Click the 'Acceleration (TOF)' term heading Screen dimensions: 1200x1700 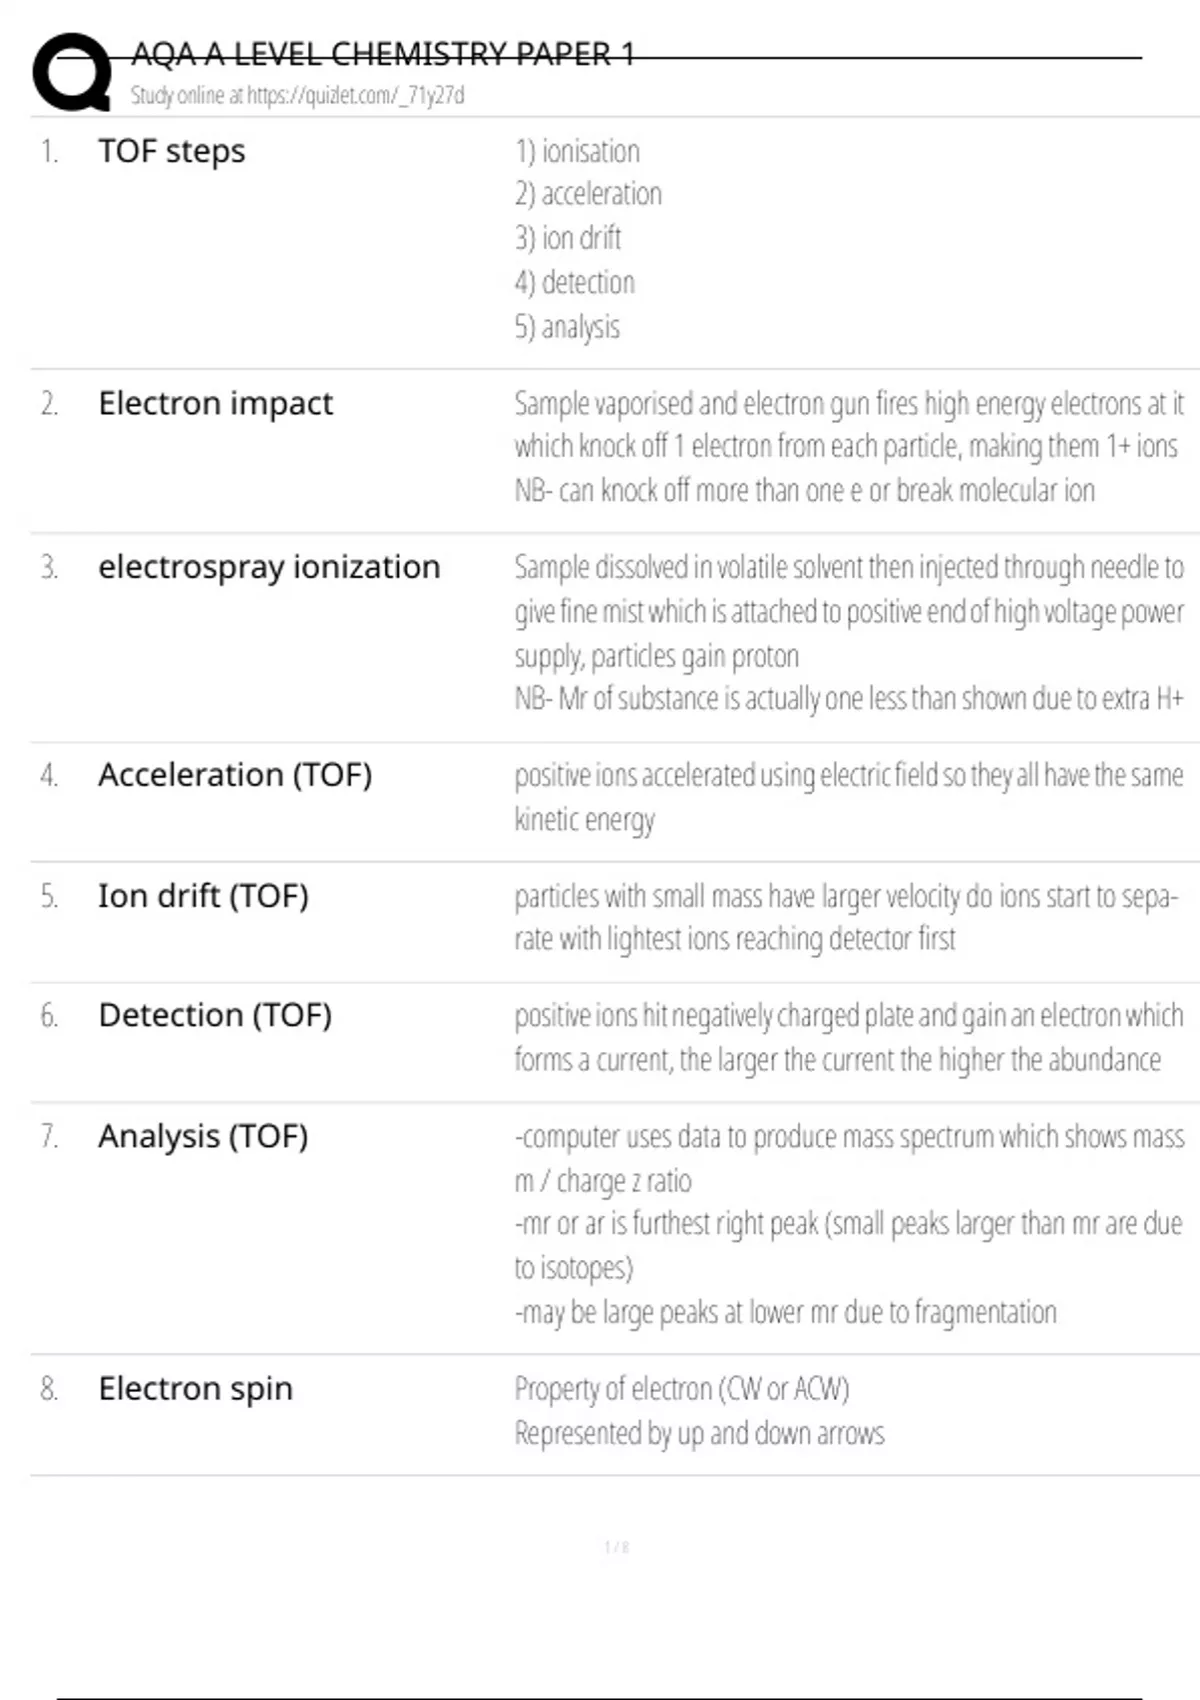click(235, 775)
